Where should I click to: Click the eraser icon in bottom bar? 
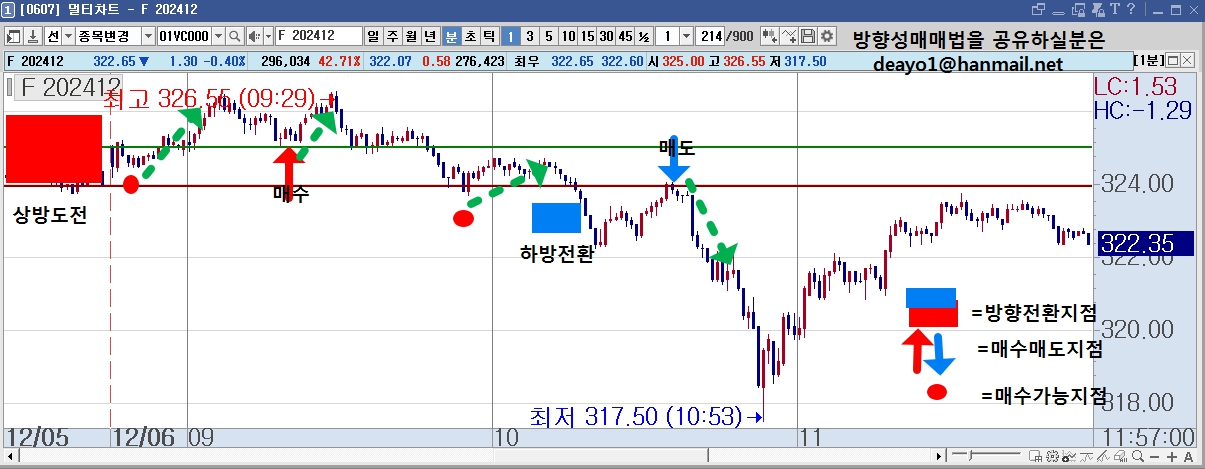tap(1120, 457)
